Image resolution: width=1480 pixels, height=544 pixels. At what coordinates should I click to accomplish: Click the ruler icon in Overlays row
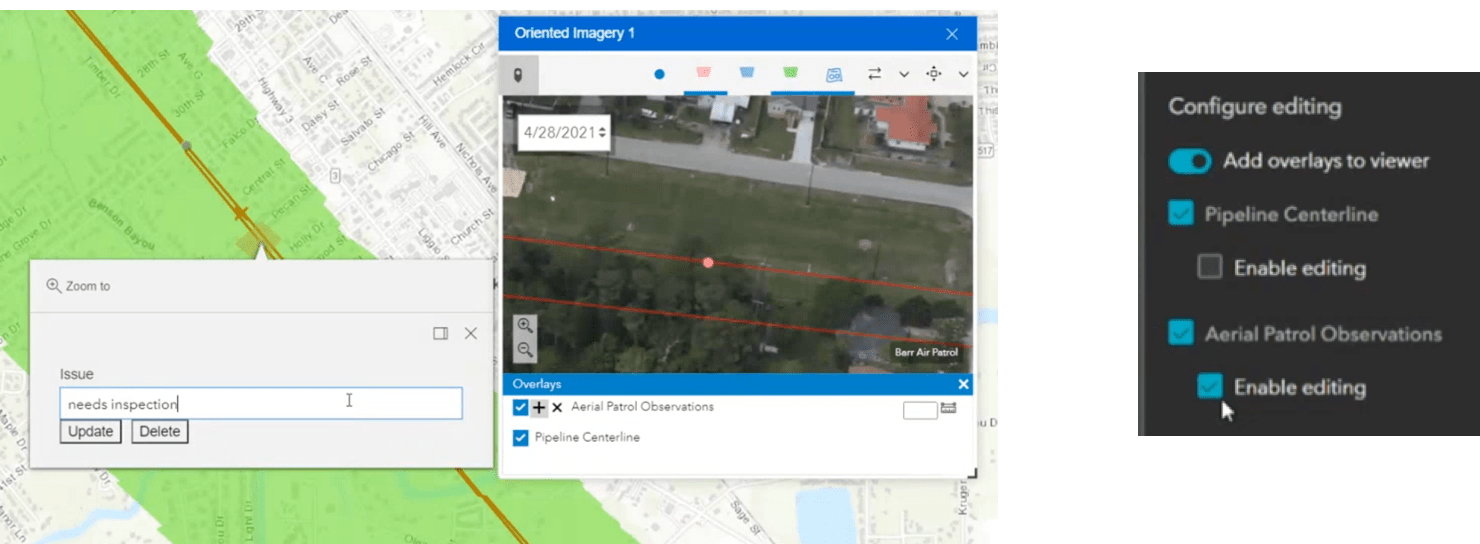pyautogui.click(x=949, y=408)
